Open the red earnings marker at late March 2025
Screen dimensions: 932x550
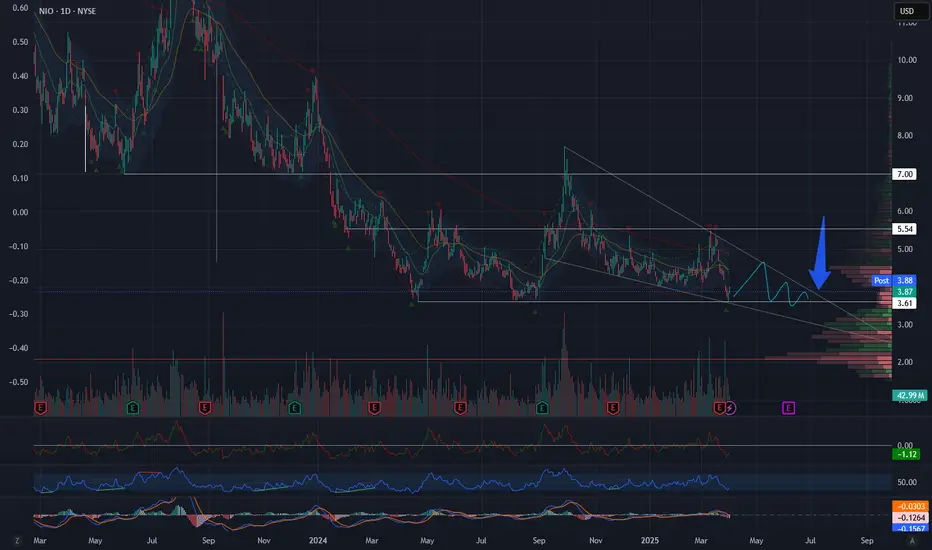tap(719, 408)
